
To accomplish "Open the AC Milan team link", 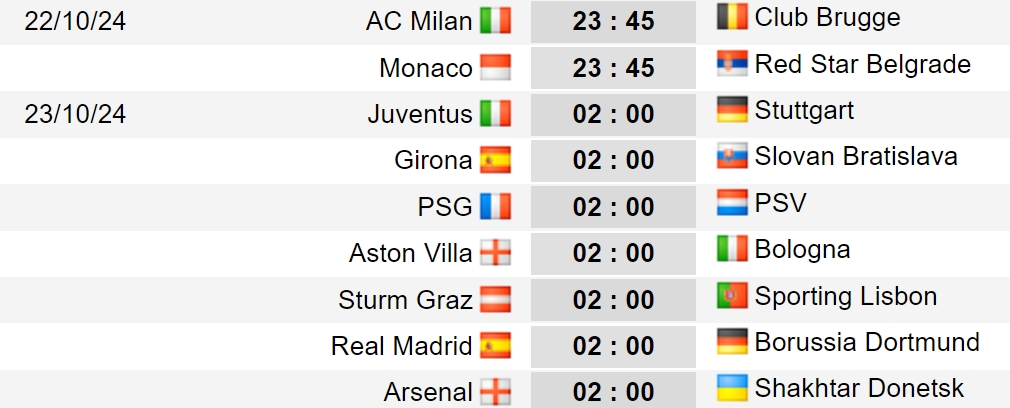I will [x=419, y=21].
